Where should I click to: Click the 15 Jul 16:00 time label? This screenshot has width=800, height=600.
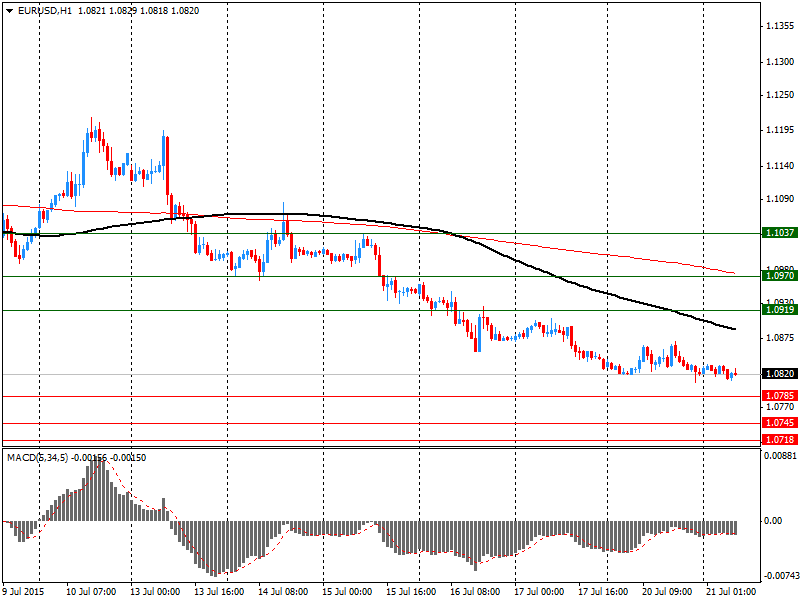tap(411, 592)
